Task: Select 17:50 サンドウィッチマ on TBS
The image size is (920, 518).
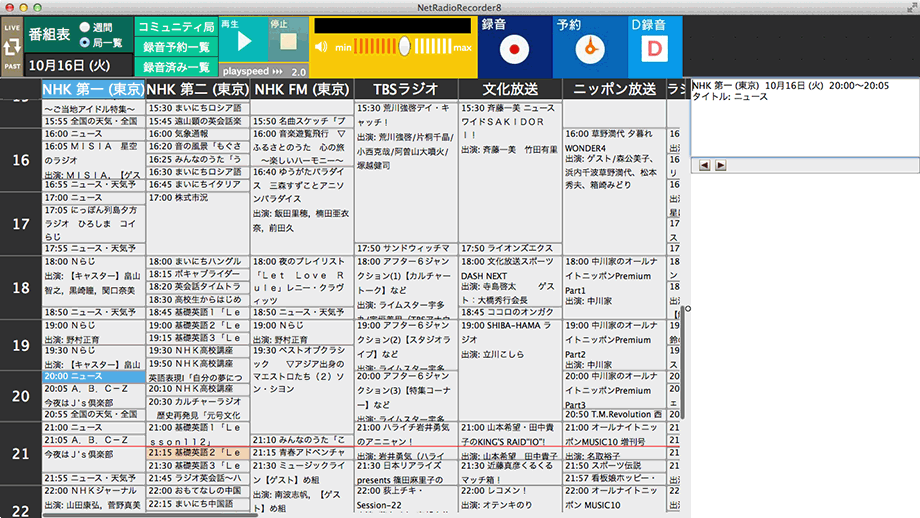Action: click(406, 249)
